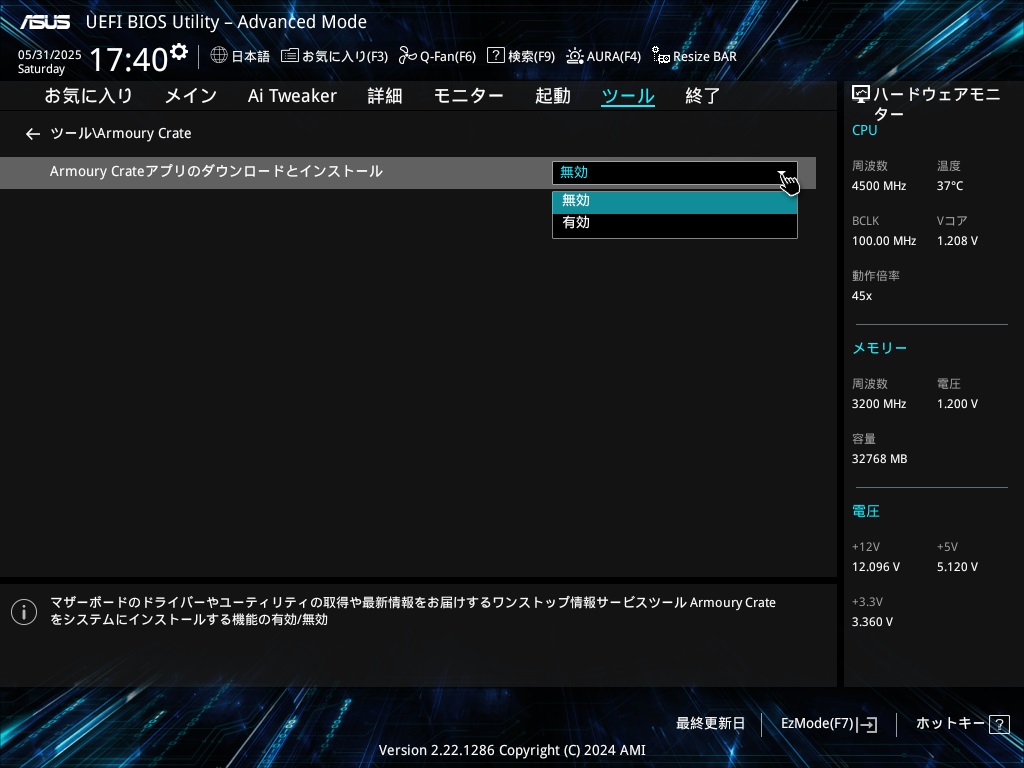Select the Armoury Crateアプリ download row
The width and height of the screenshot is (1024, 768).
click(408, 173)
